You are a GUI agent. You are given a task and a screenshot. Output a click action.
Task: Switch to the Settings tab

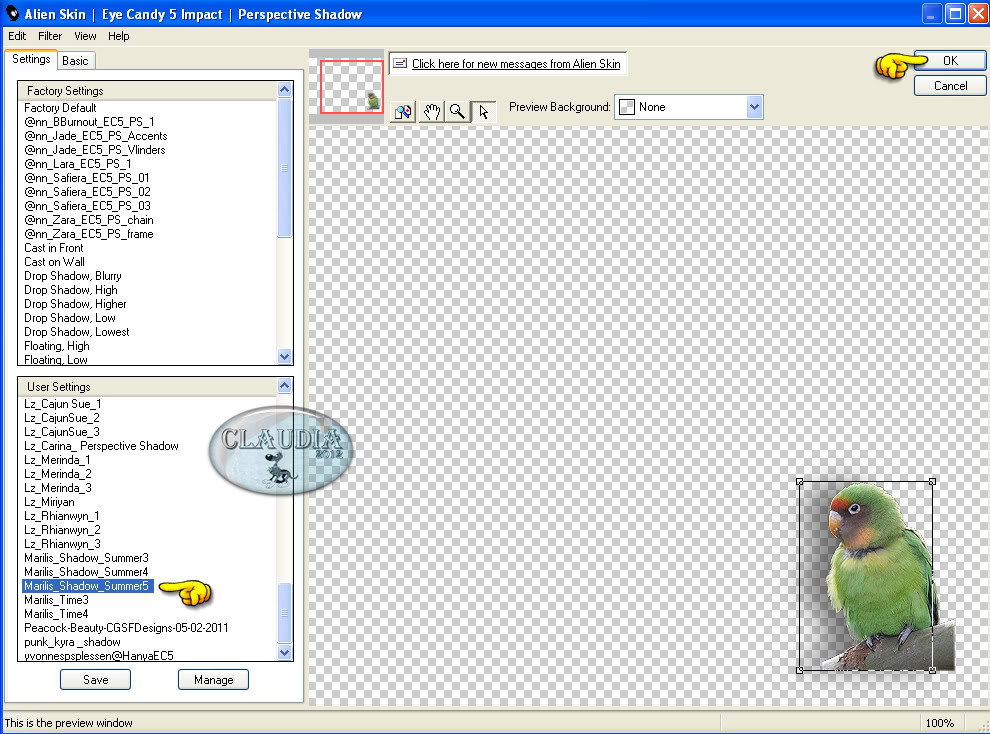pyautogui.click(x=31, y=59)
